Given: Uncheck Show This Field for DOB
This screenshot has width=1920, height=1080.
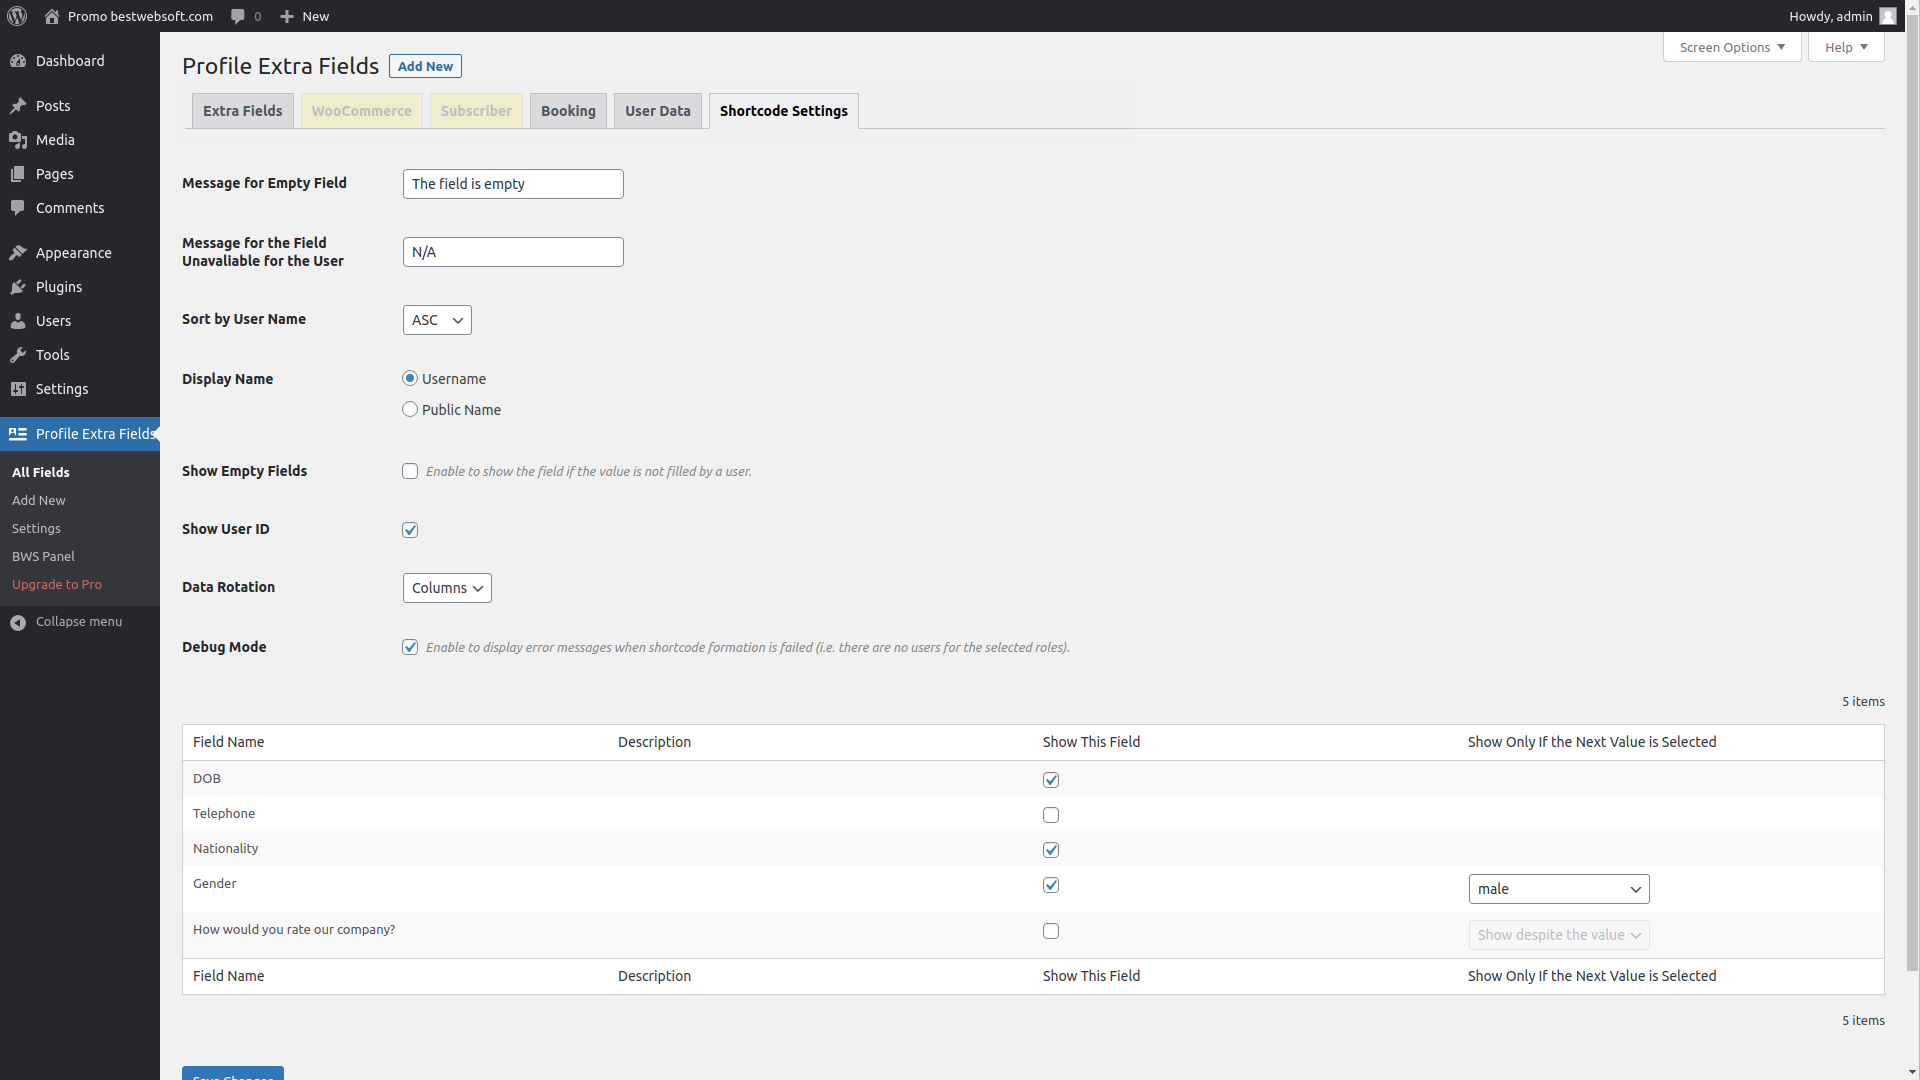Looking at the screenshot, I should 1051,780.
